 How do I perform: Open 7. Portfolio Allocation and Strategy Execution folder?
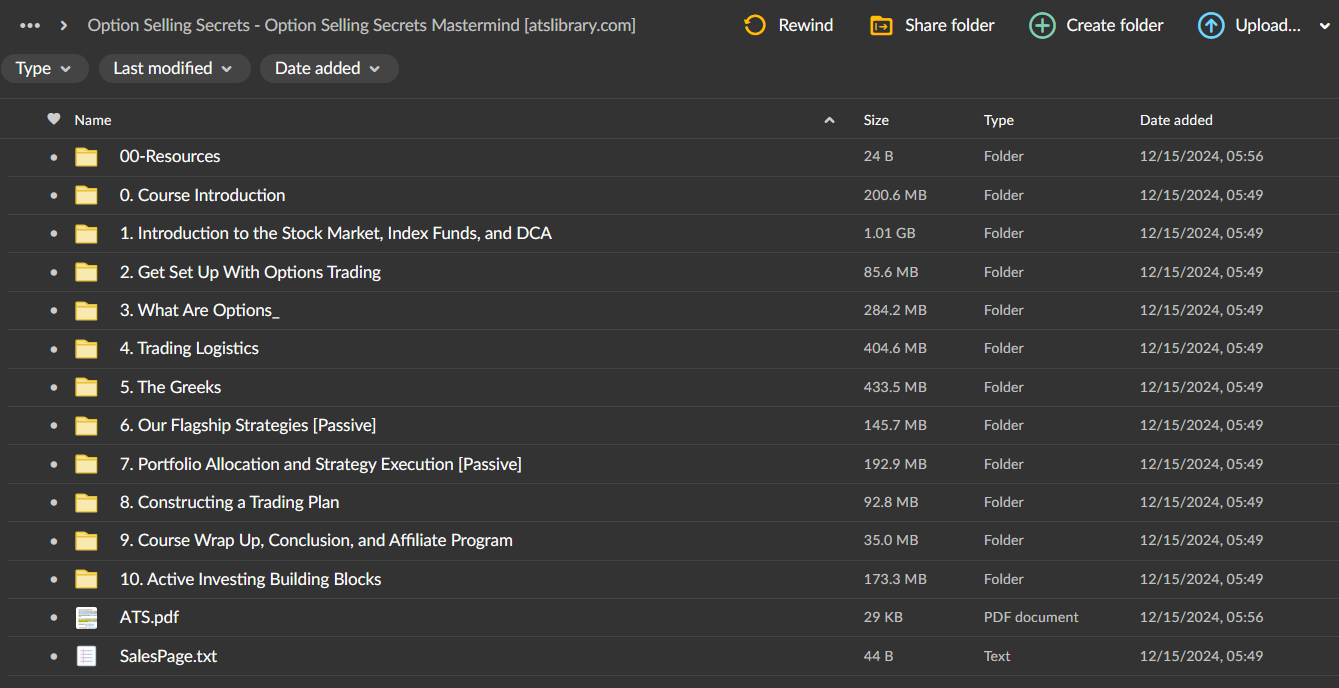pyautogui.click(x=321, y=464)
